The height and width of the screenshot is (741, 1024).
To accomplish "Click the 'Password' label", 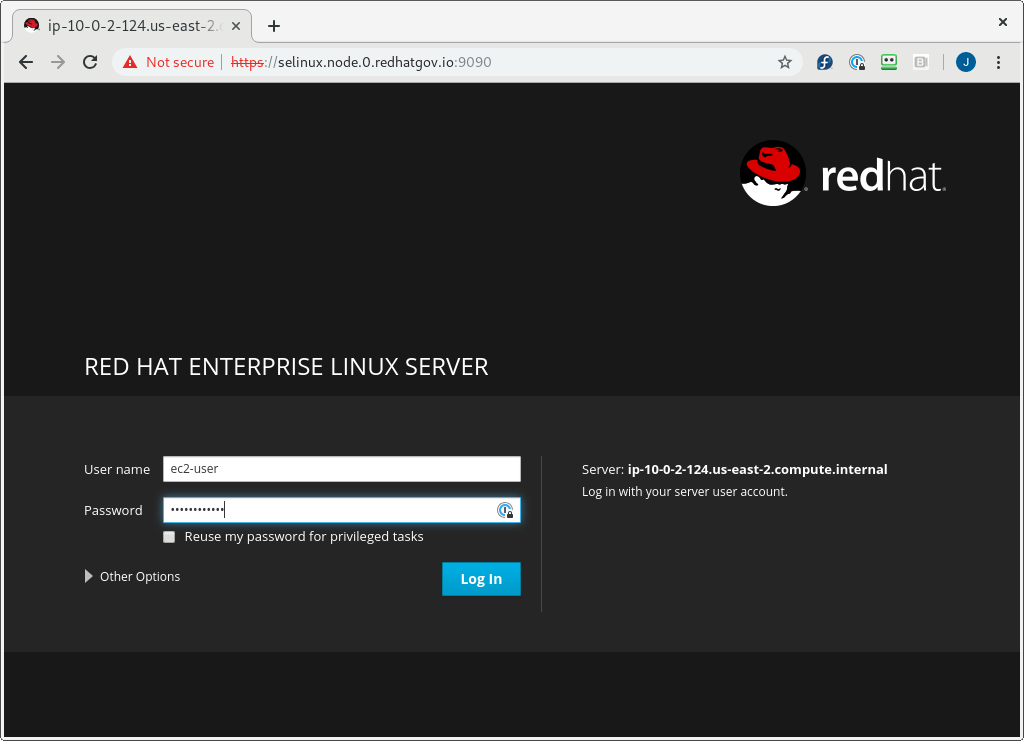I will [x=113, y=511].
